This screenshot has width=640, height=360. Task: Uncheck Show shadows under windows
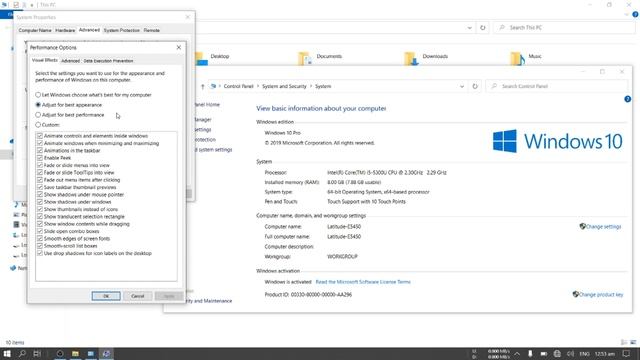pos(40,202)
